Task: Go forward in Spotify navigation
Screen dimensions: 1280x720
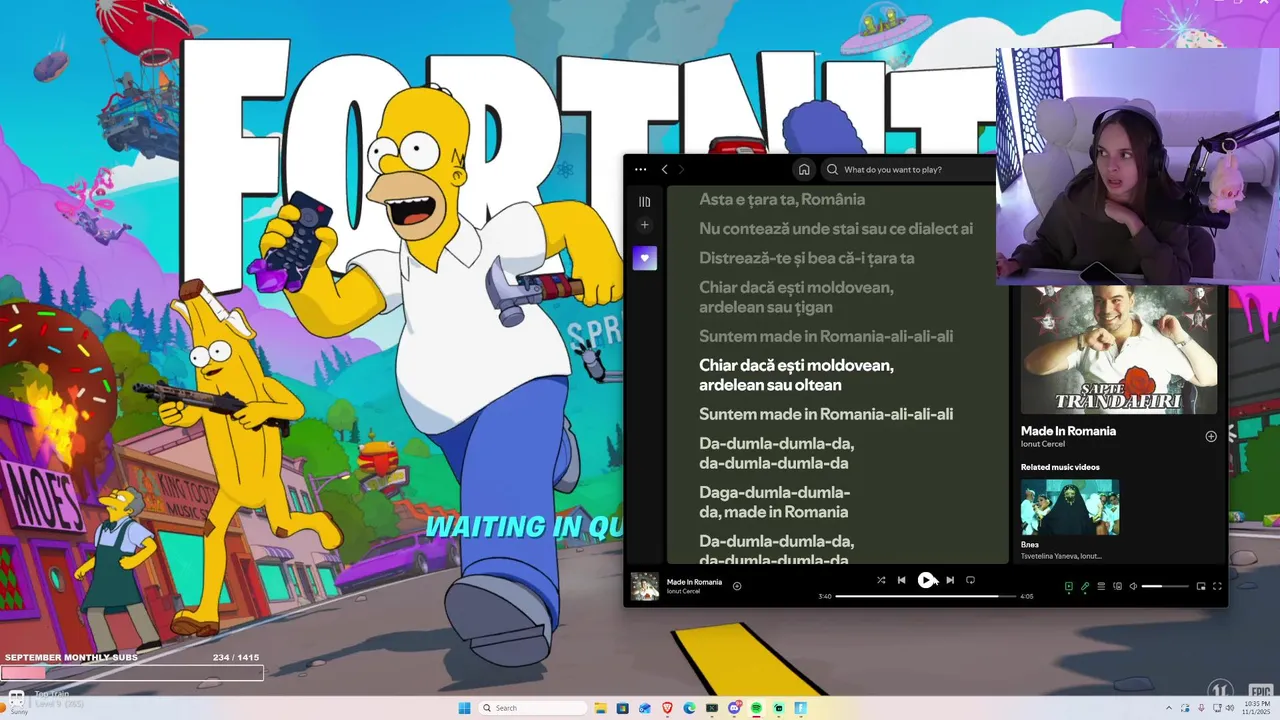Action: point(682,169)
